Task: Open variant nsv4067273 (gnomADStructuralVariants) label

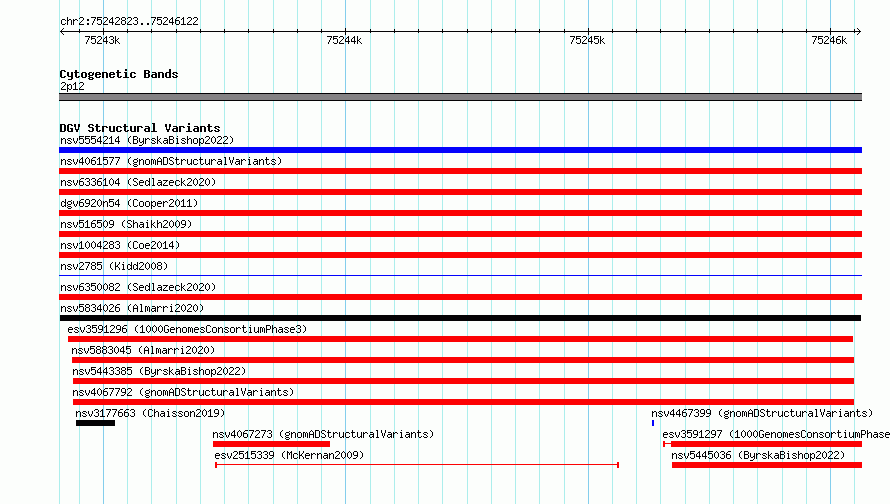Action: click(x=323, y=434)
